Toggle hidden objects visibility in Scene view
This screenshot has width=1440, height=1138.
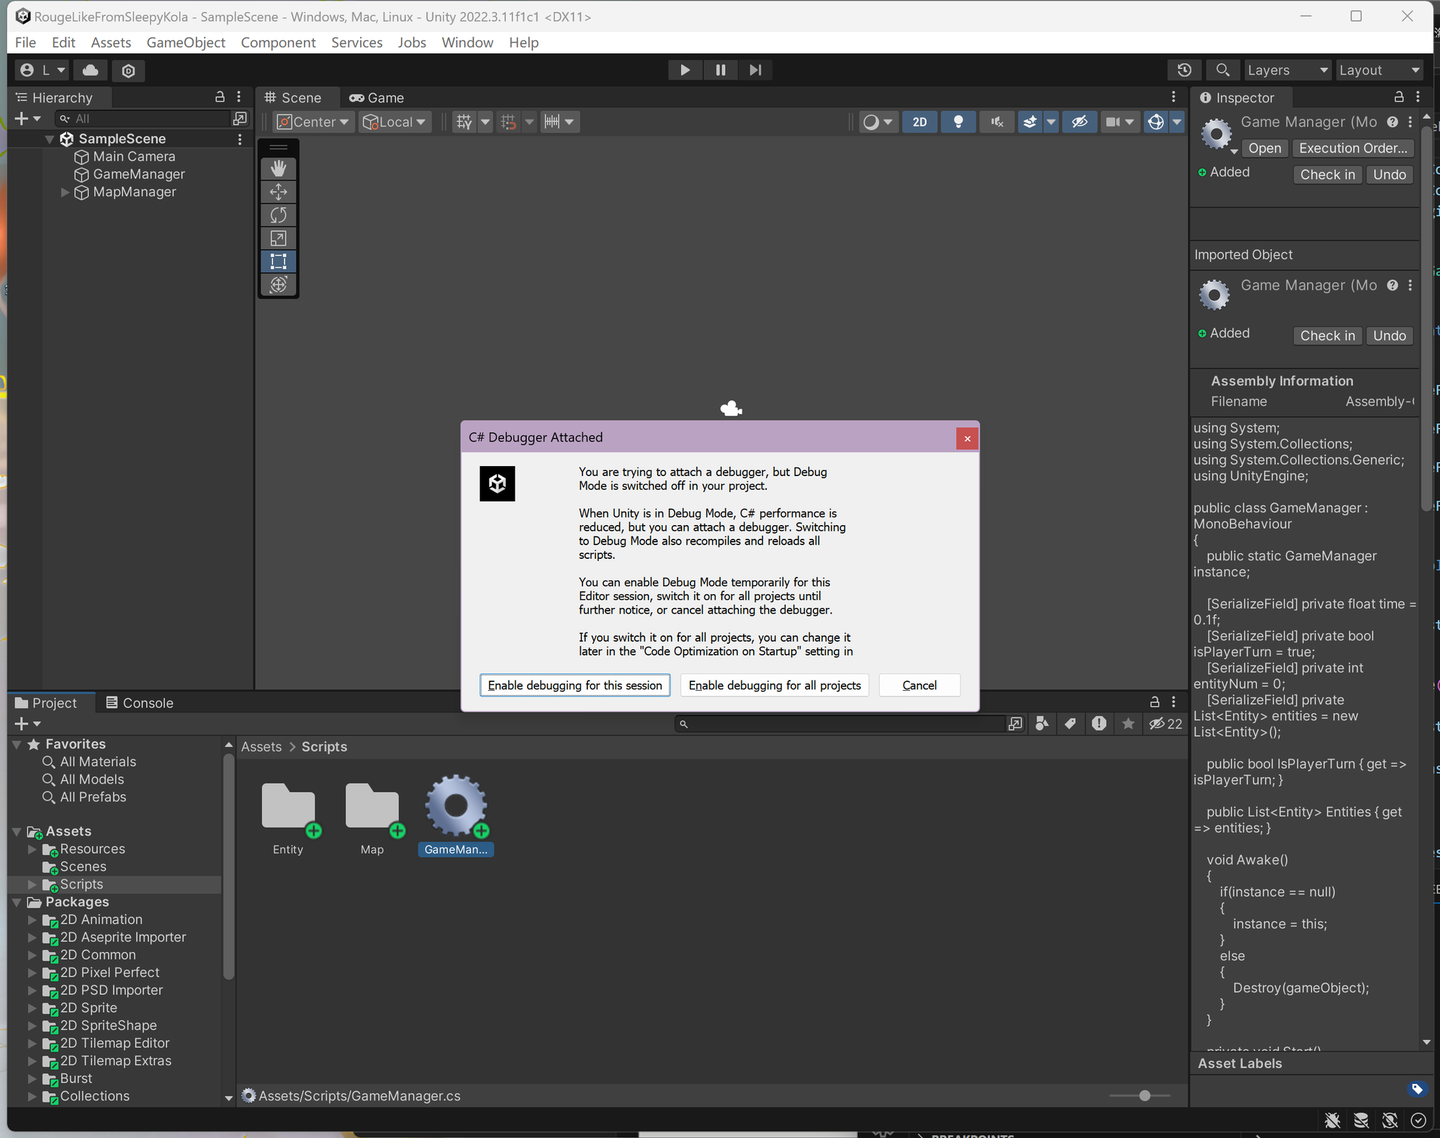click(1080, 121)
